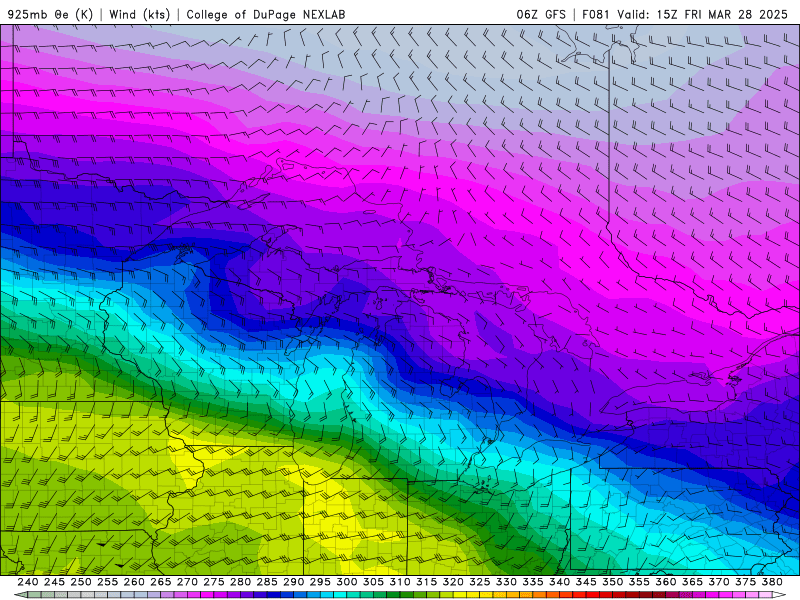Click the 265 legend value
The height and width of the screenshot is (600, 800).
click(161, 582)
